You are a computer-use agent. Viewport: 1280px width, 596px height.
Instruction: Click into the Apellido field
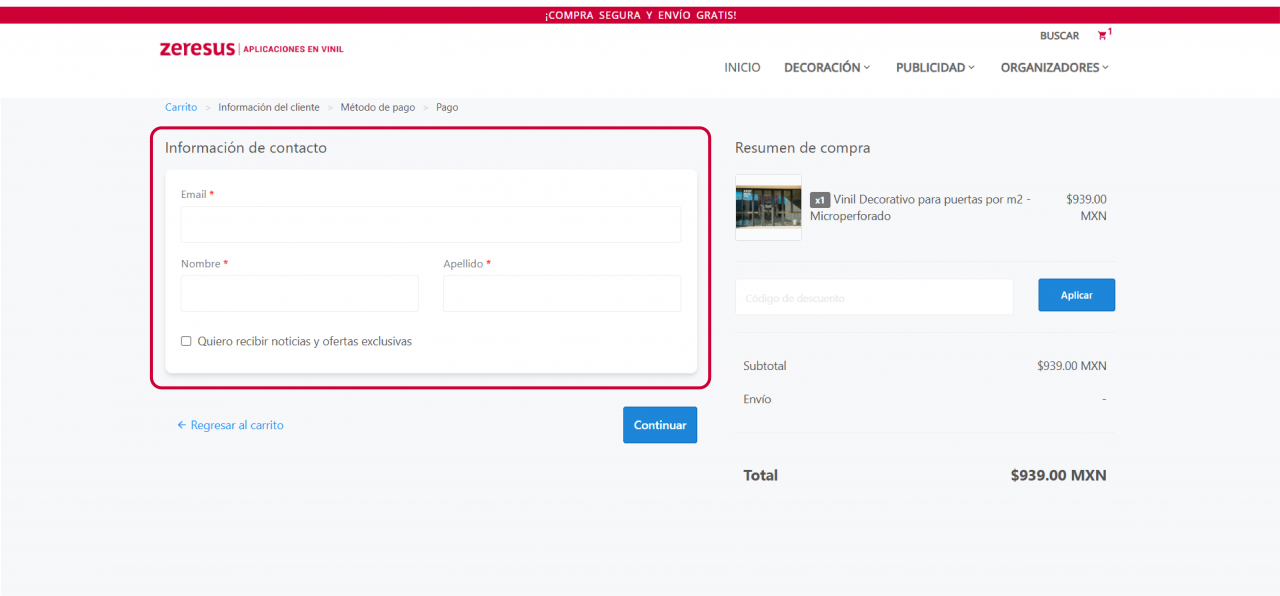[561, 294]
